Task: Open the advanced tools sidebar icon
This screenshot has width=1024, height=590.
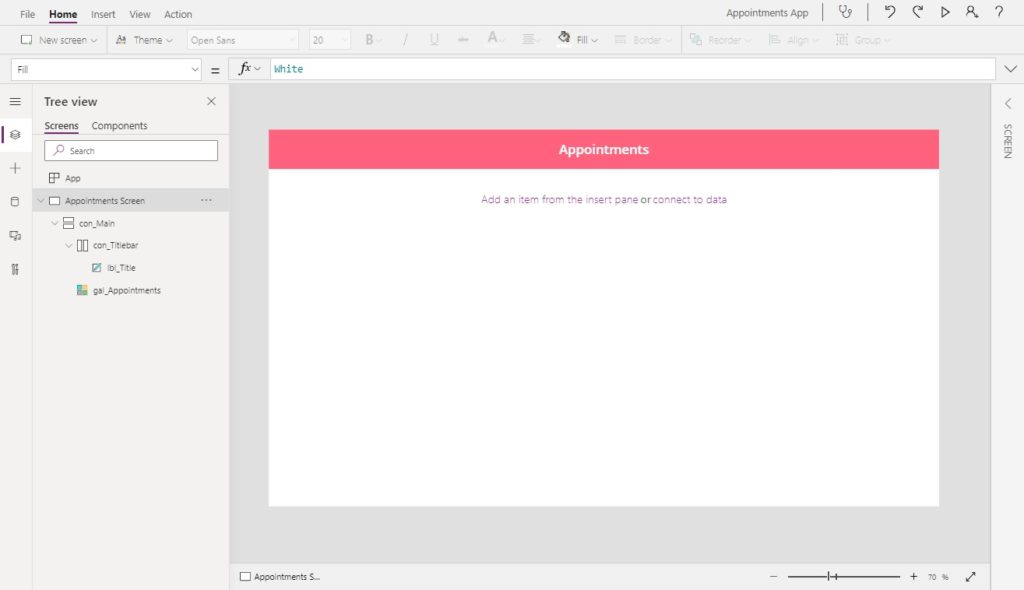Action: pos(15,269)
